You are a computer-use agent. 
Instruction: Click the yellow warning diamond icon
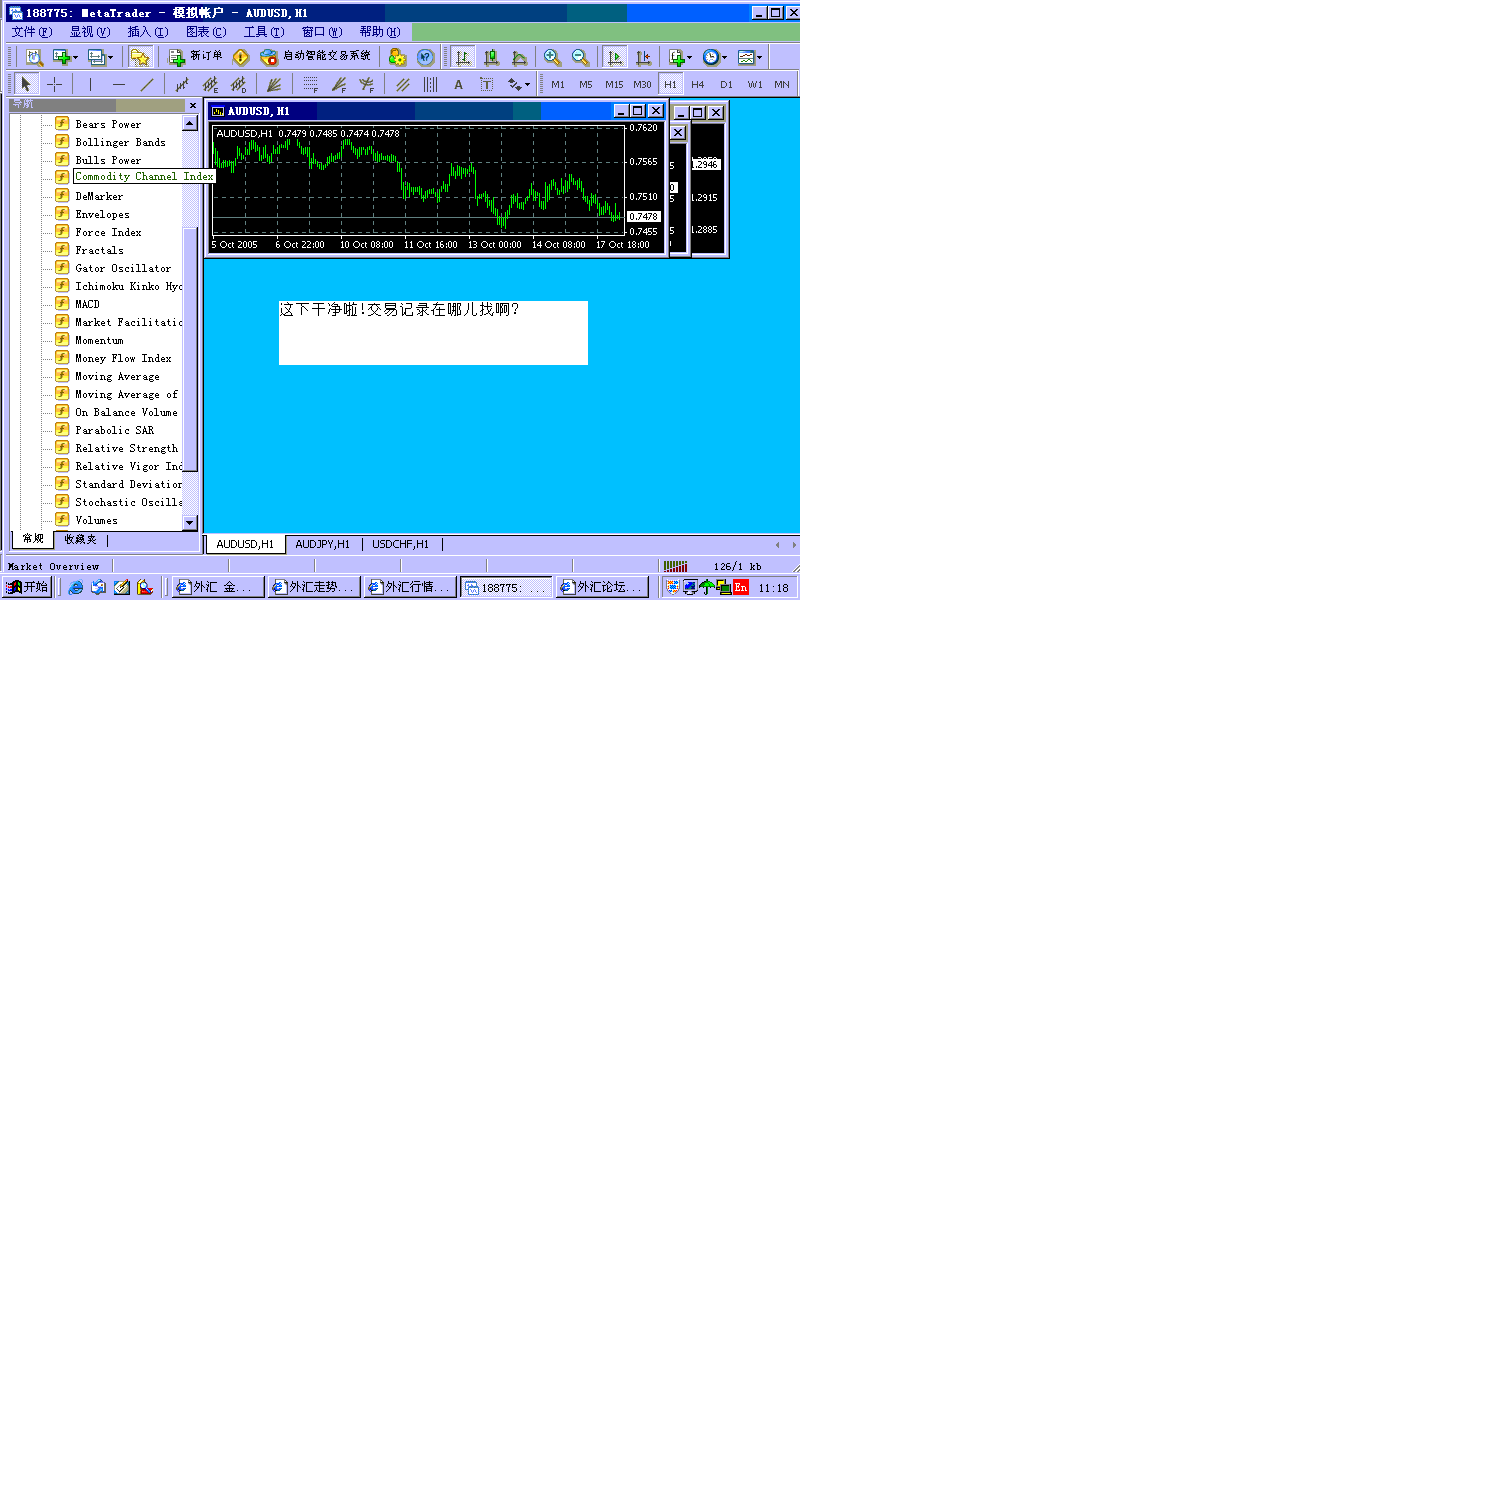(x=241, y=57)
